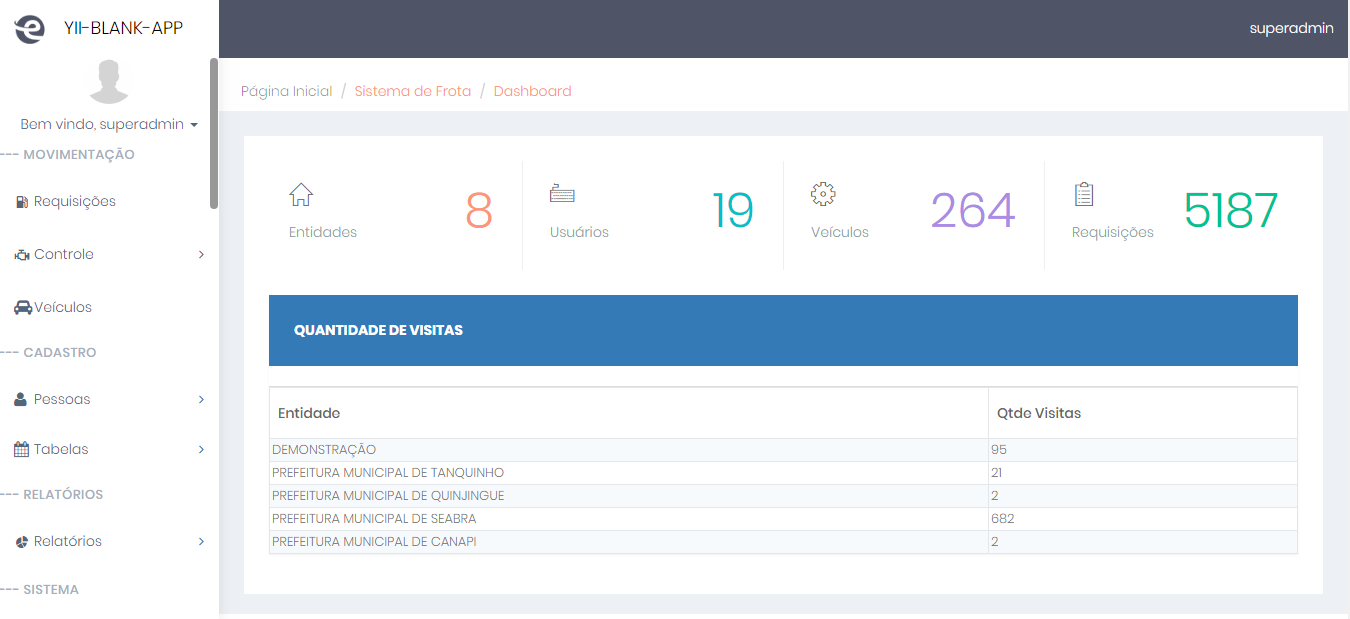Image resolution: width=1350 pixels, height=619 pixels.
Task: Click the engine icon next to Controle
Action: (22, 255)
